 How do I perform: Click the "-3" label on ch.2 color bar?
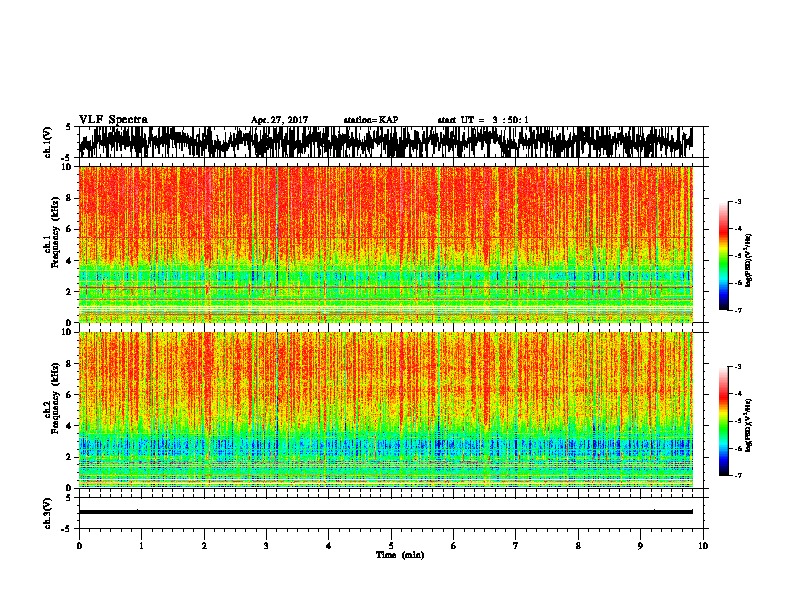pyautogui.click(x=737, y=367)
